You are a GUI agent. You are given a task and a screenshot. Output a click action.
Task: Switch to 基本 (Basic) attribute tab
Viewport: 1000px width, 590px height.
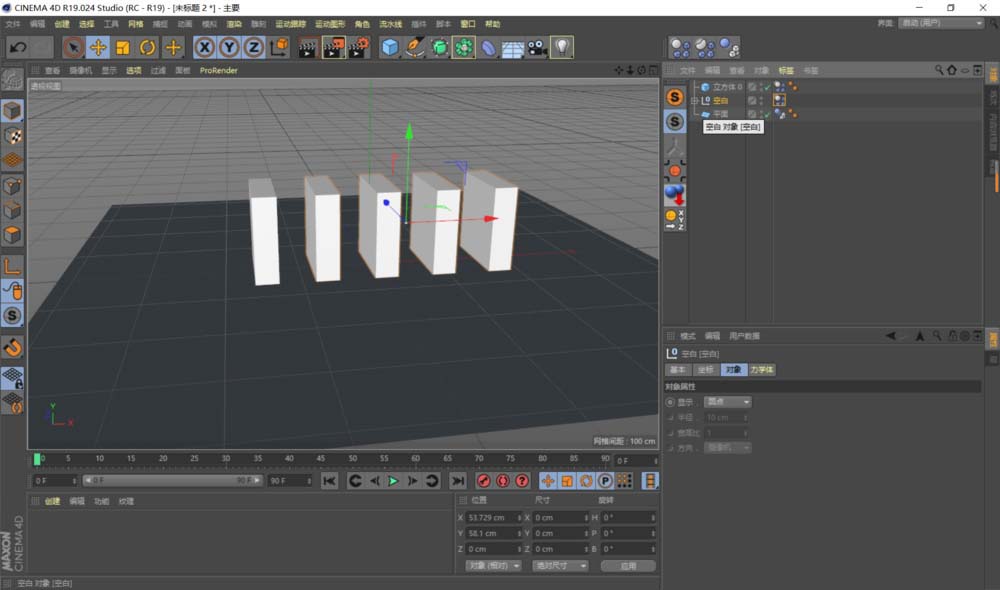click(x=678, y=370)
